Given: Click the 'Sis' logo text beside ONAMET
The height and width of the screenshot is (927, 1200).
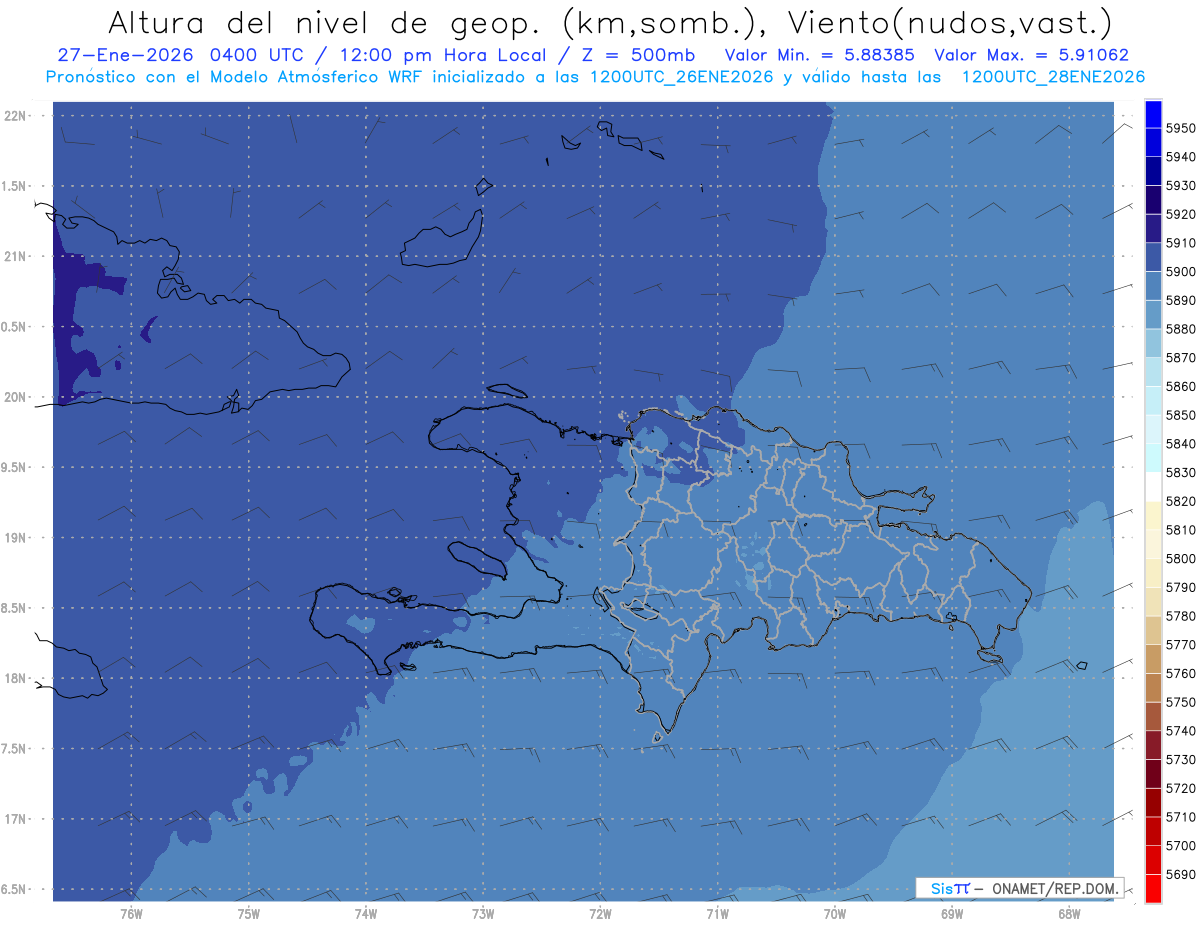Looking at the screenshot, I should tap(941, 888).
